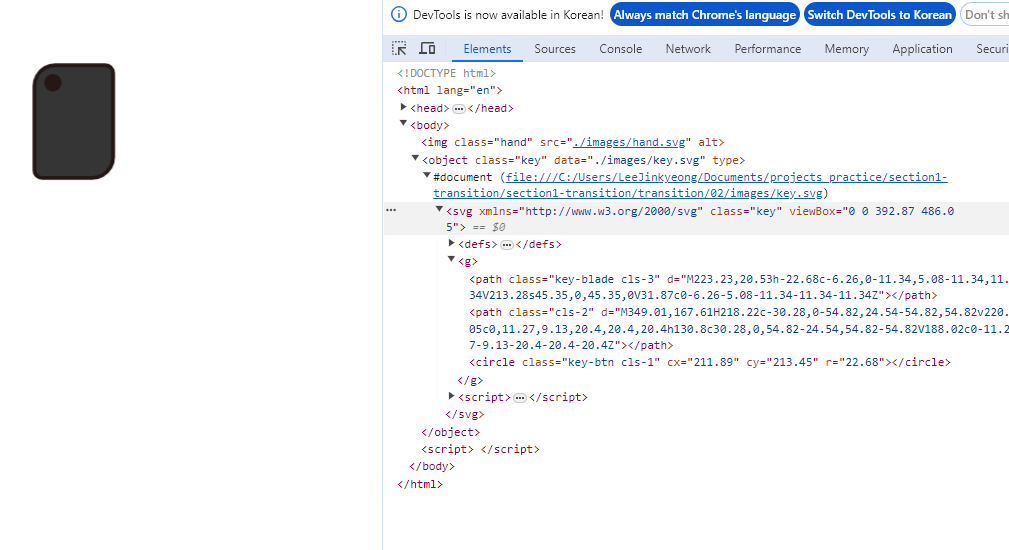The image size is (1009, 550).
Task: Expand the defs element arrow
Action: coord(451,243)
